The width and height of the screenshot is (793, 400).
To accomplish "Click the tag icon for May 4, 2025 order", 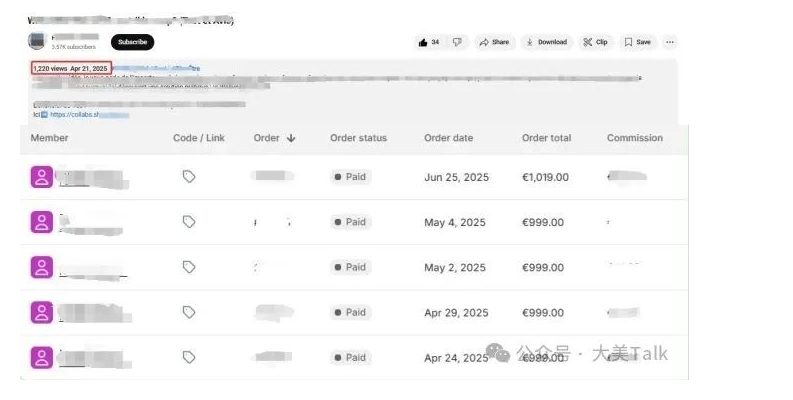I will [189, 221].
